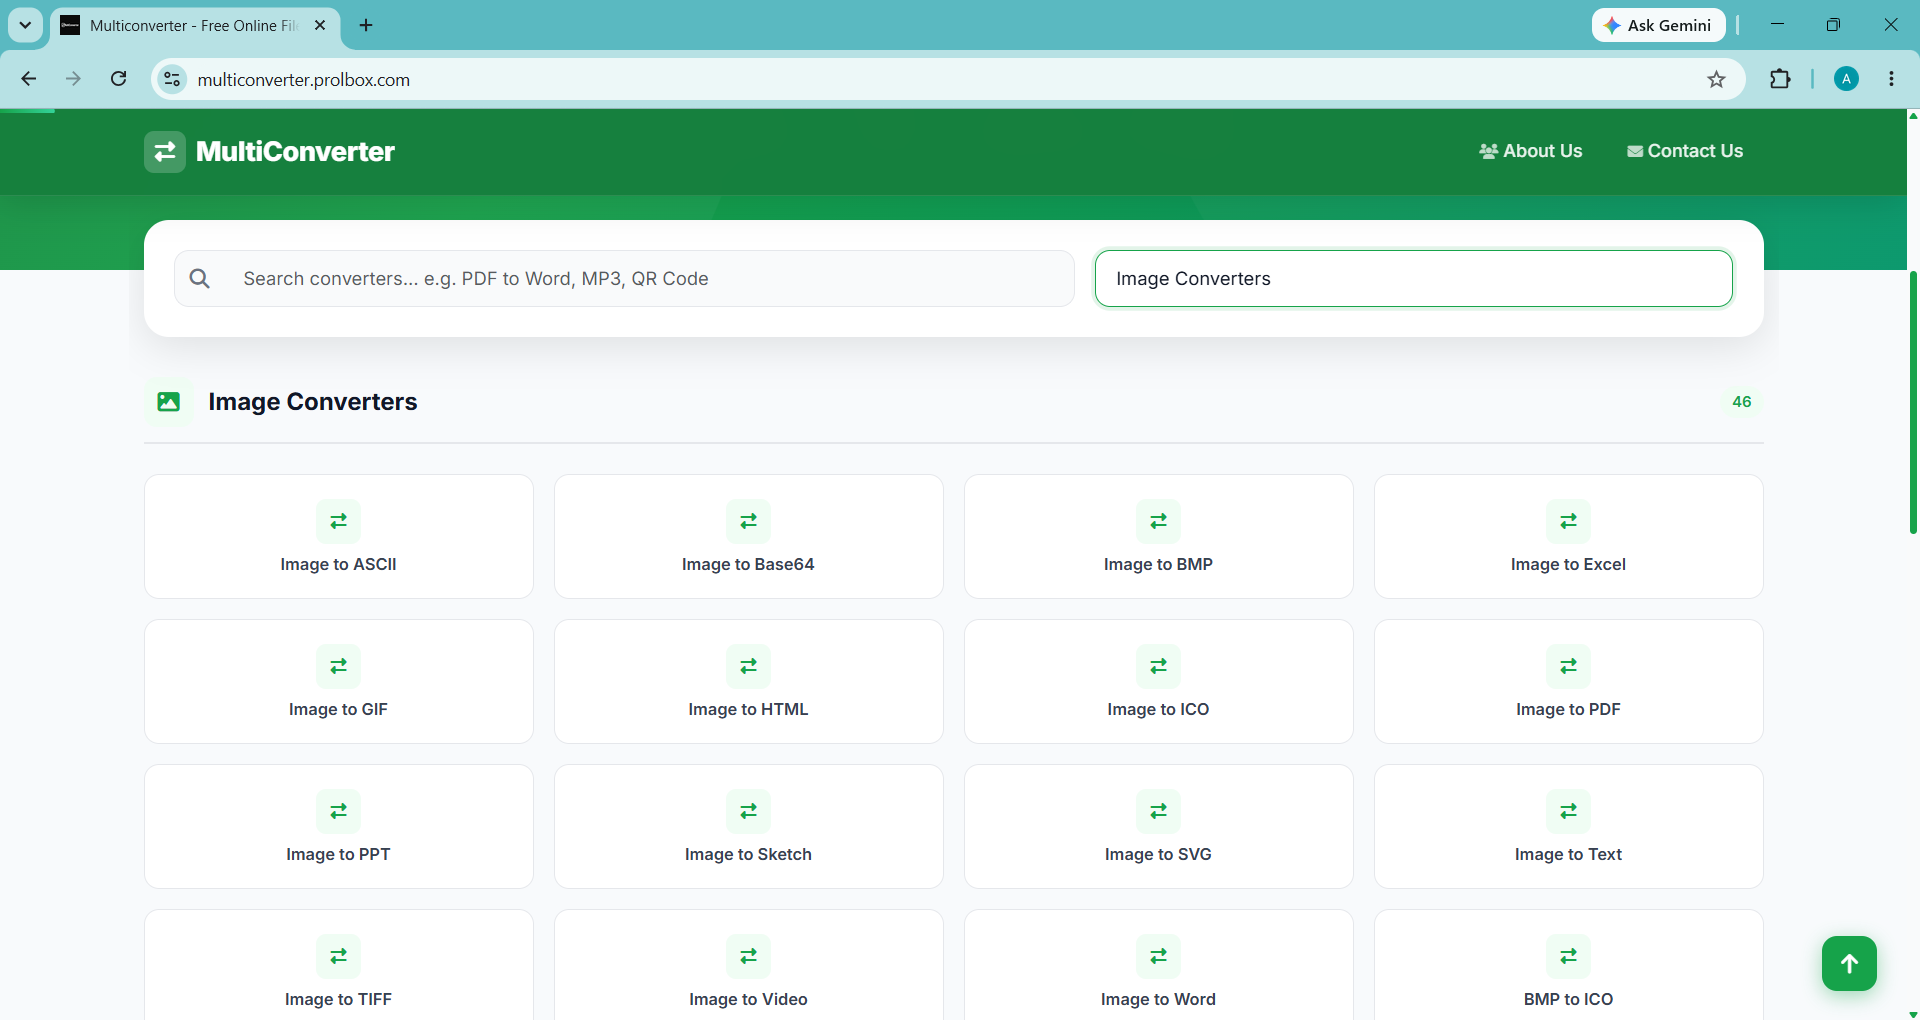Viewport: 1920px width, 1020px height.
Task: Reload the page
Action: click(118, 79)
